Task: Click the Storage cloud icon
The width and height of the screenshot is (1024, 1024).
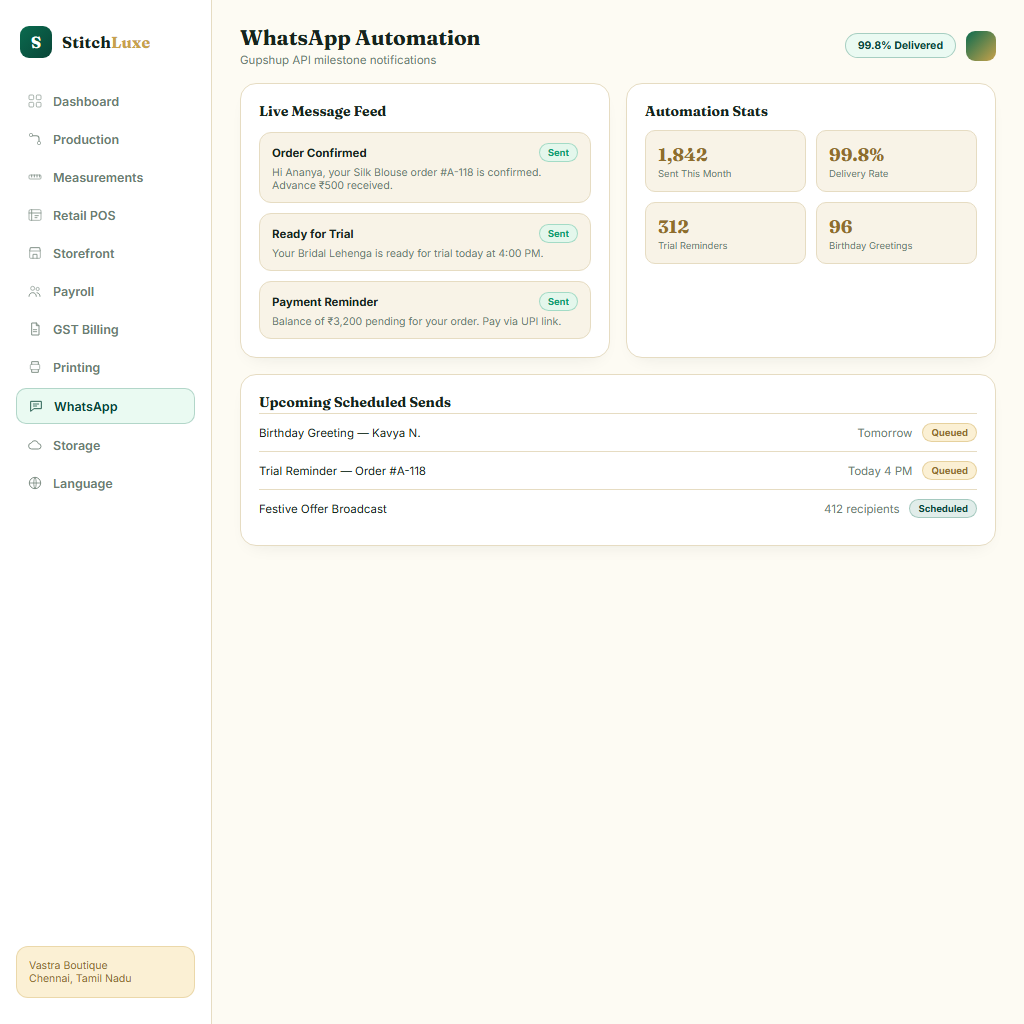Action: (x=35, y=445)
